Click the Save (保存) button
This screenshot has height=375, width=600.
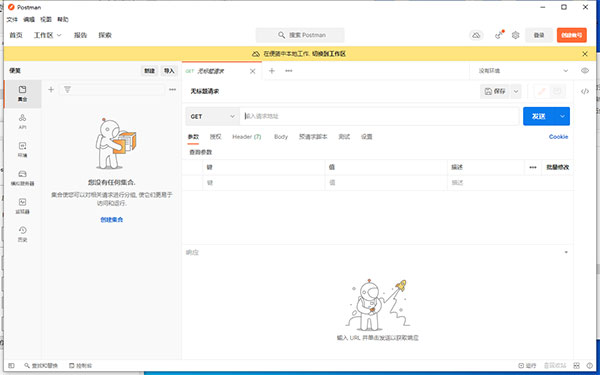(495, 91)
